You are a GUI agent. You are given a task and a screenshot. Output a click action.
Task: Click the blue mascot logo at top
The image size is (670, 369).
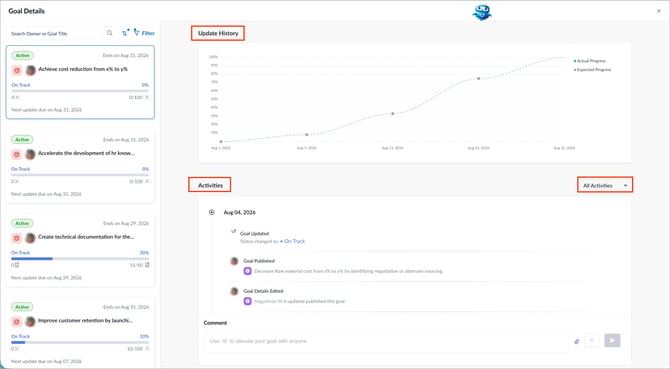(482, 12)
